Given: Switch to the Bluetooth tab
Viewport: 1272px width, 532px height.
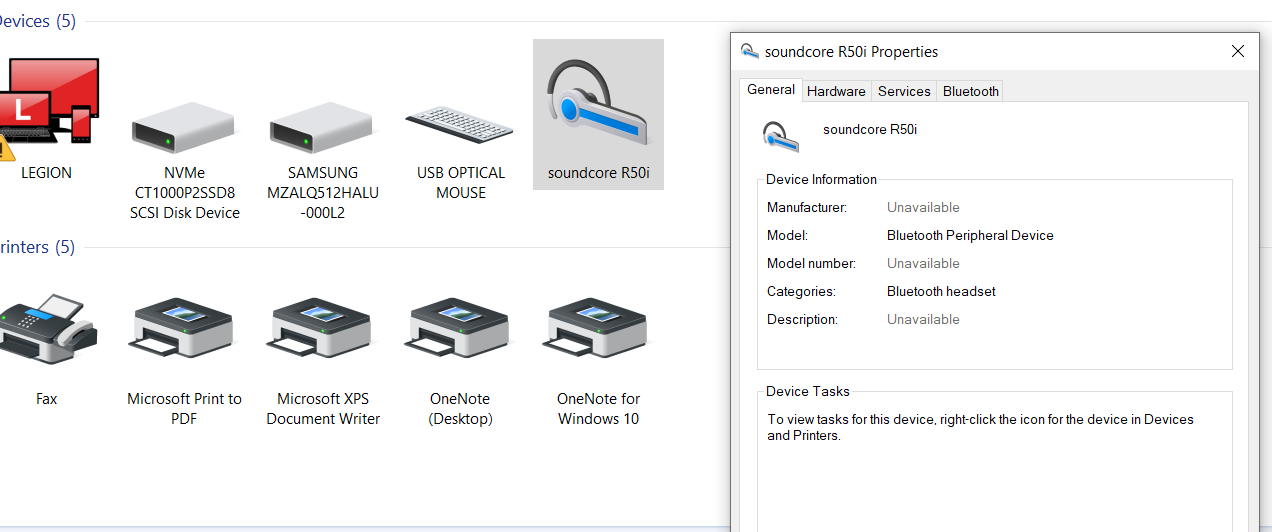Looking at the screenshot, I should (x=971, y=91).
